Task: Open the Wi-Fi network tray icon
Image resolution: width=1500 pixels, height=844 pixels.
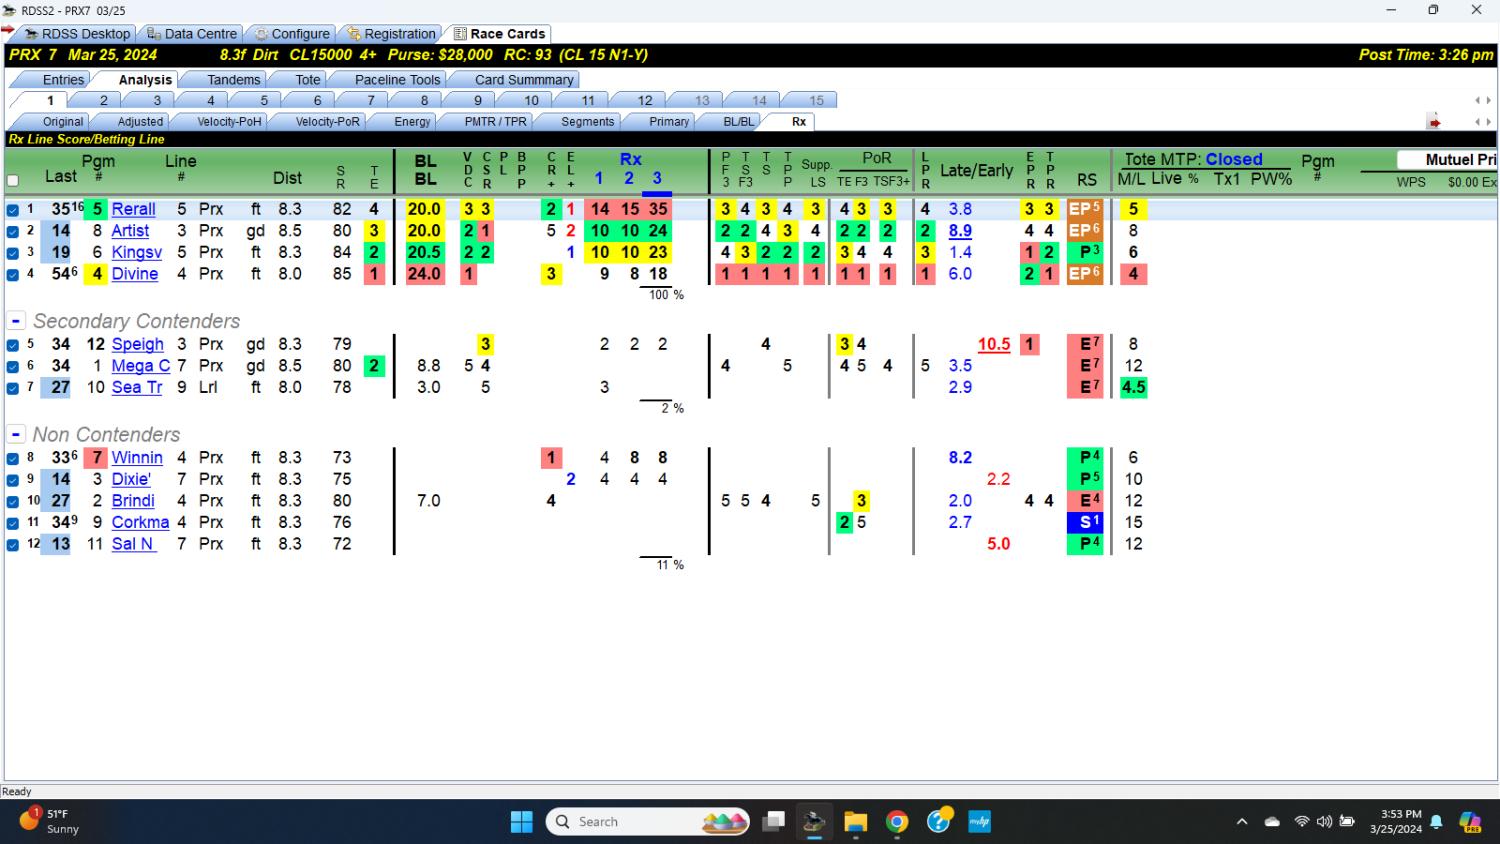Action: click(1301, 822)
